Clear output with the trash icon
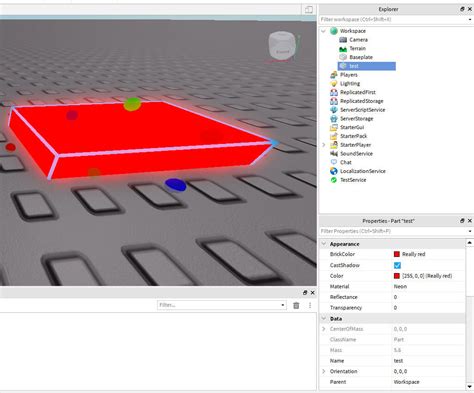Screen dimensions: 474x393 [x=296, y=305]
